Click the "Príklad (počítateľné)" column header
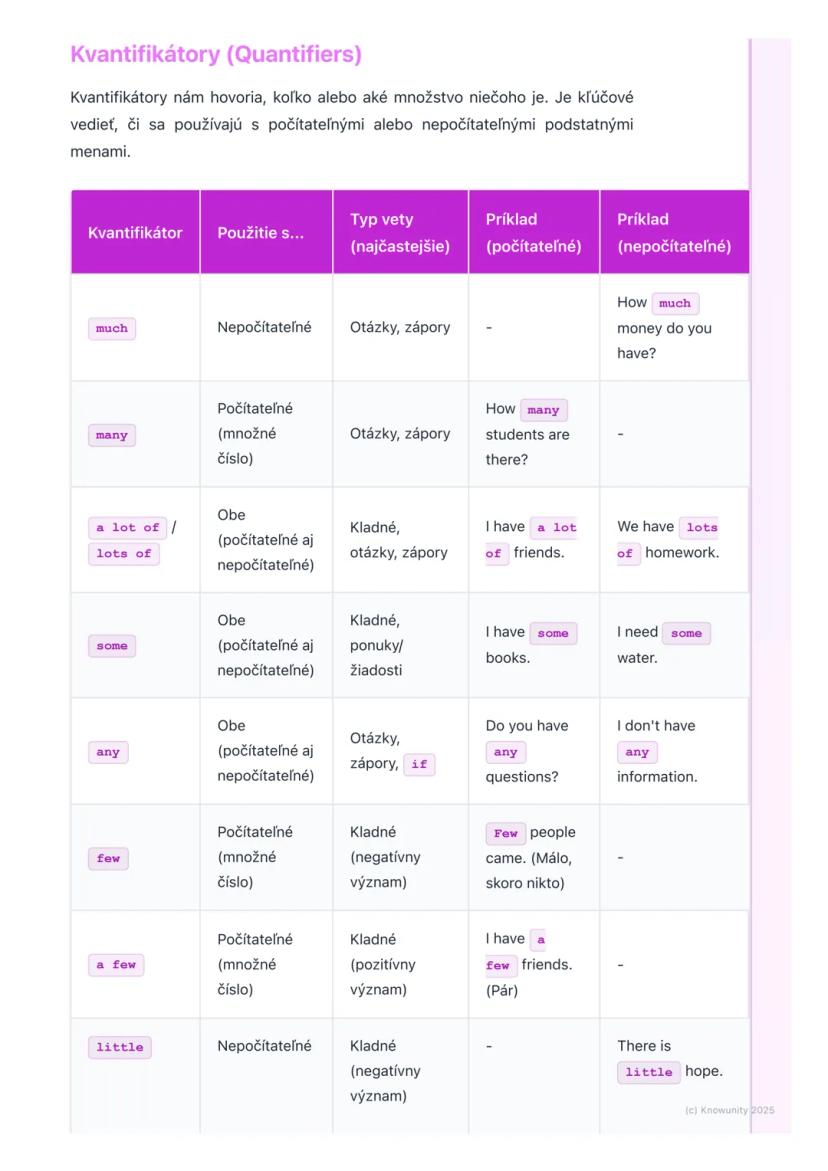This screenshot has width=828, height=1171. 533,233
